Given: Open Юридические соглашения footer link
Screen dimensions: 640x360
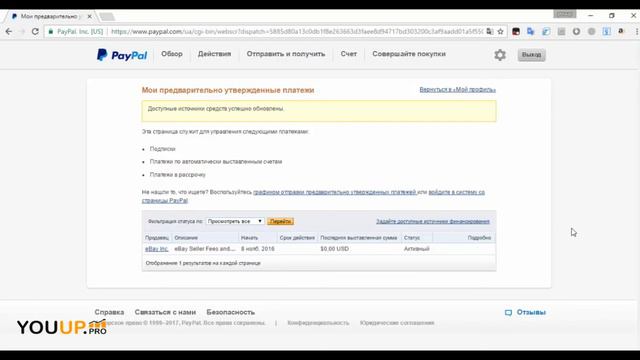Looking at the screenshot, I should 397,323.
